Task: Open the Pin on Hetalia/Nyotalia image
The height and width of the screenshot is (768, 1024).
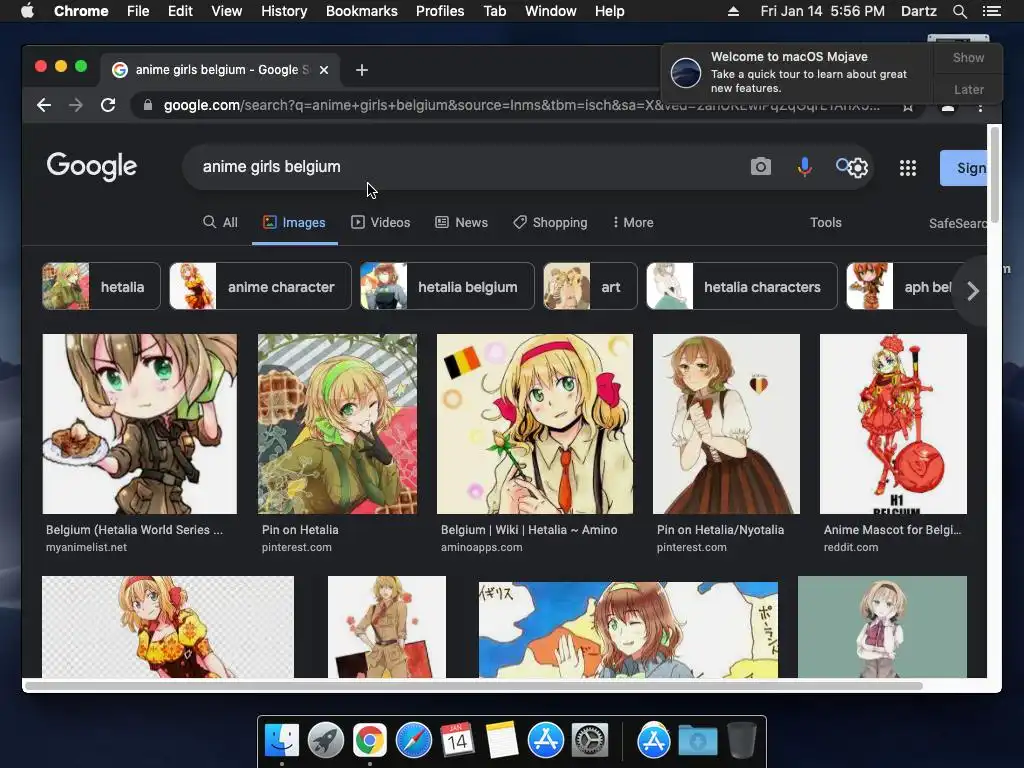Action: tap(726, 424)
